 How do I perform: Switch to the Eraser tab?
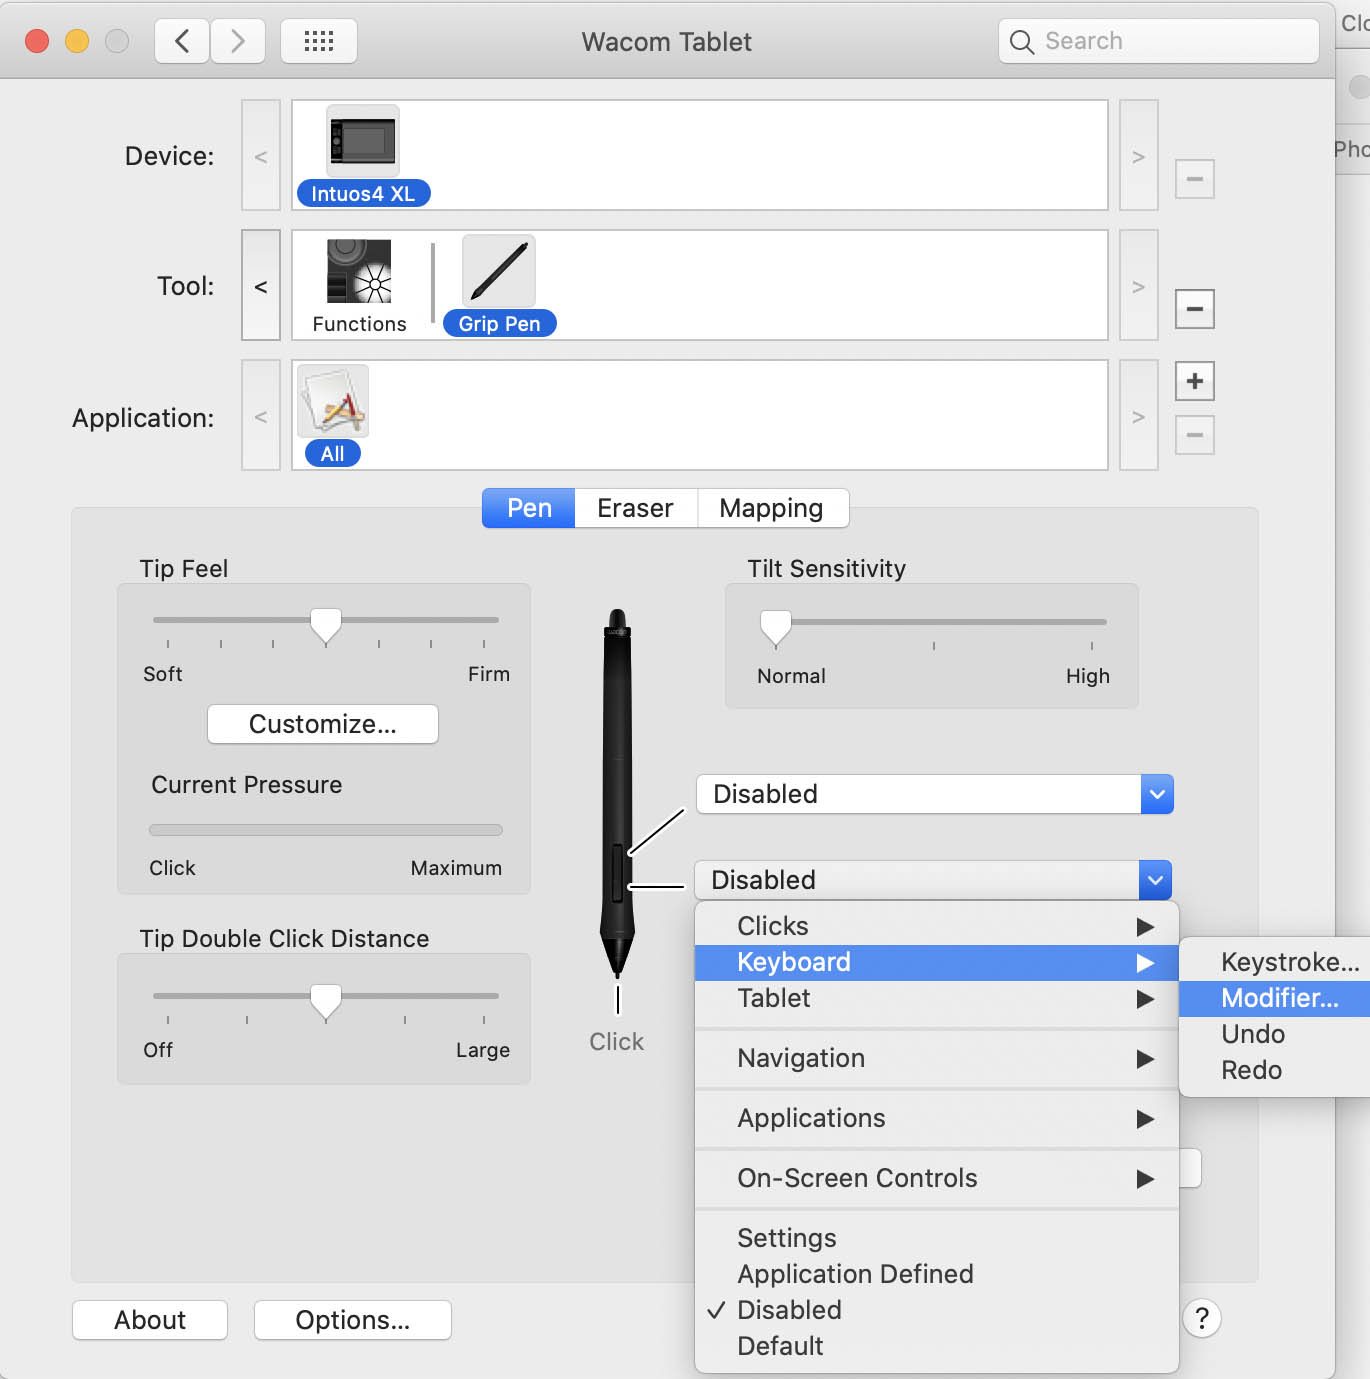pyautogui.click(x=635, y=508)
